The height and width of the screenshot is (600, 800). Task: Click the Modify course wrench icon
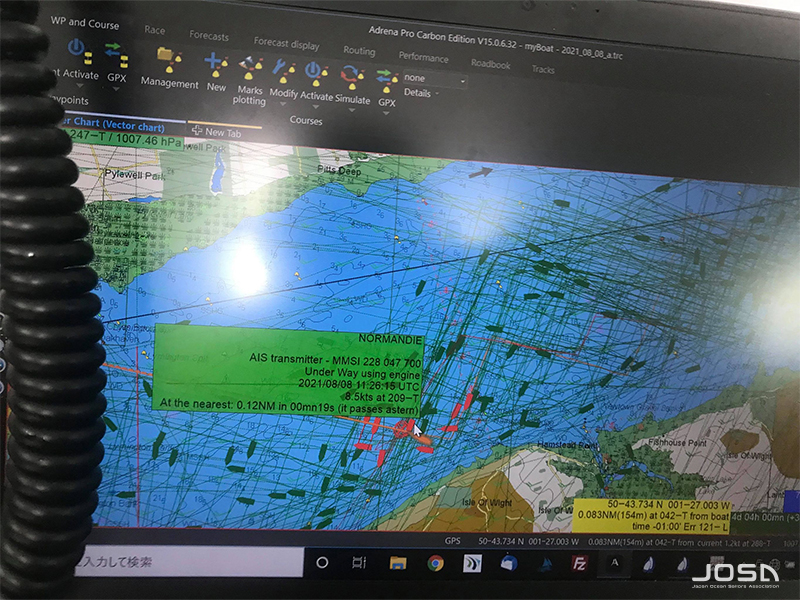283,71
